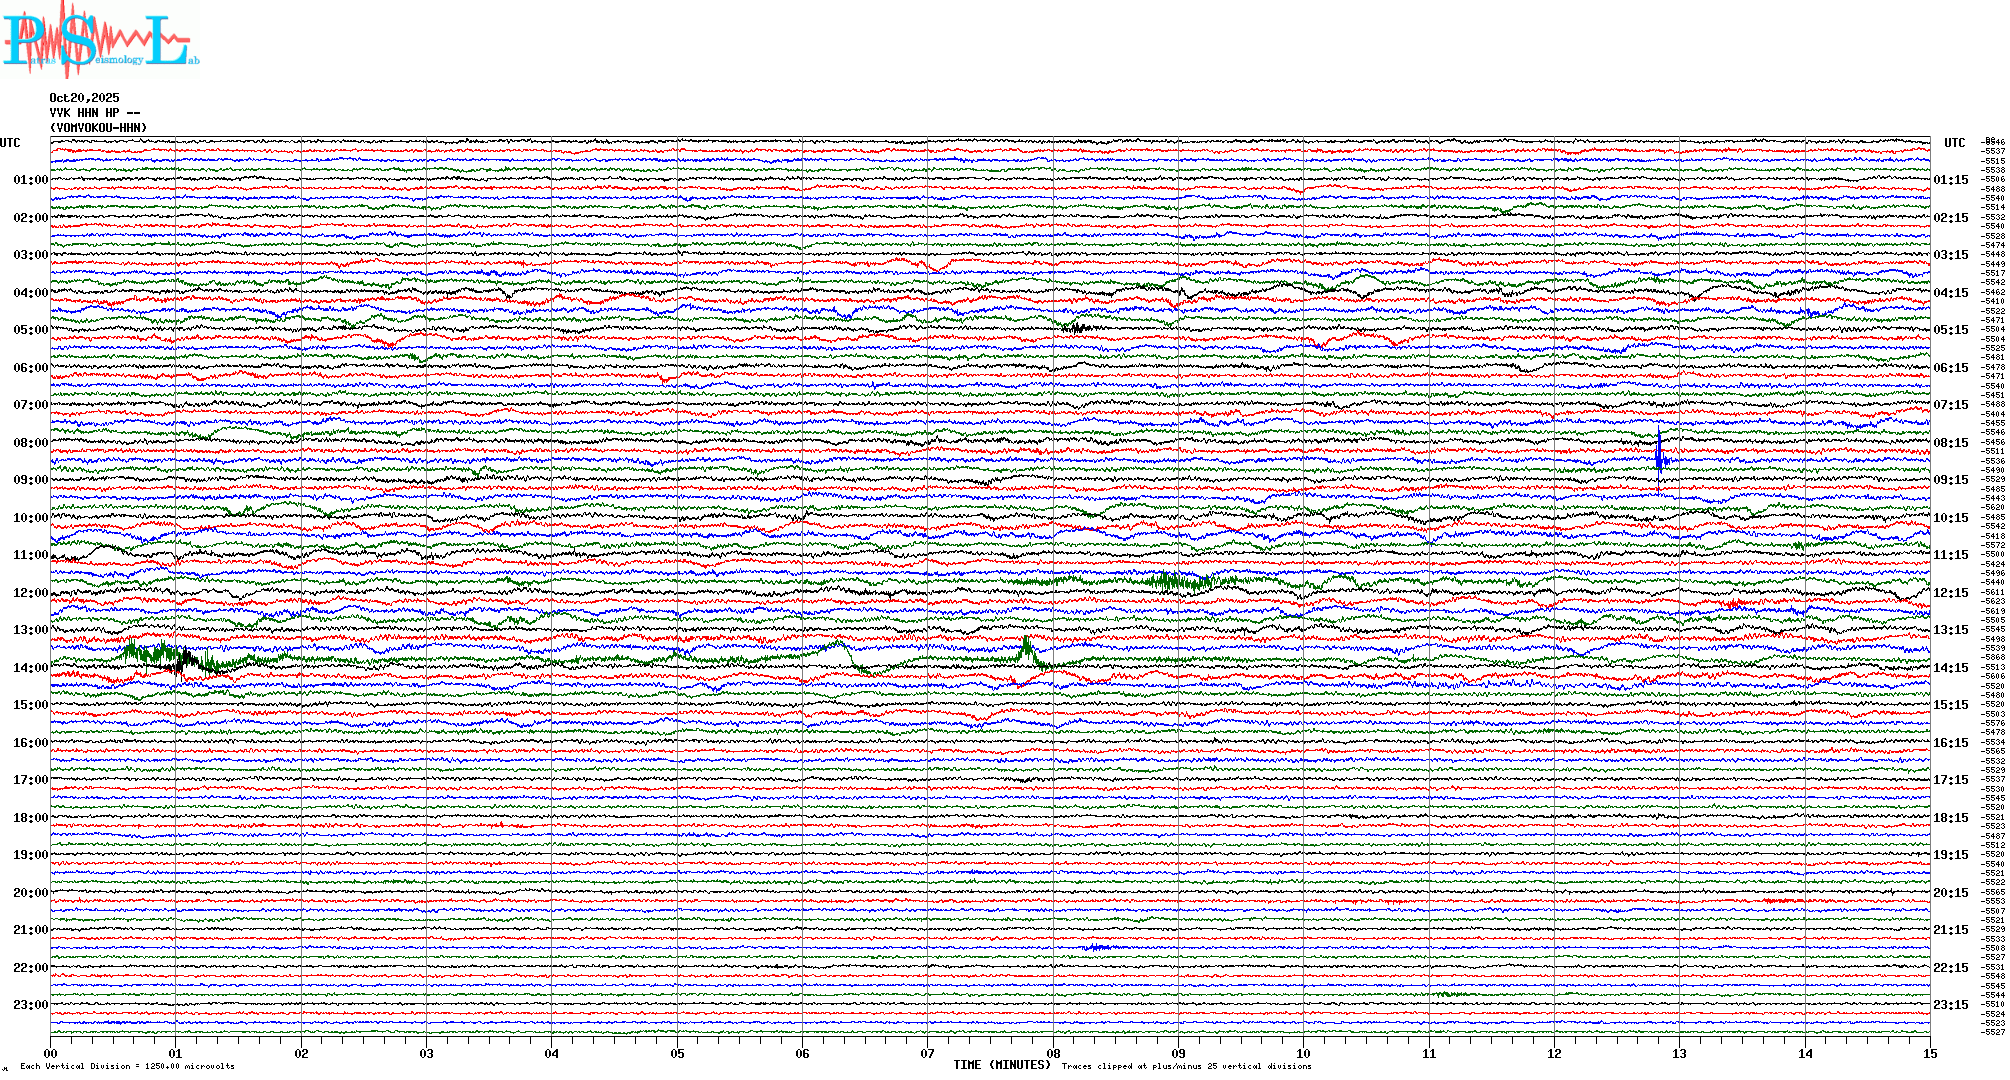Click the traces clipped footnote text
The image size is (2010, 1080).
1186,1066
